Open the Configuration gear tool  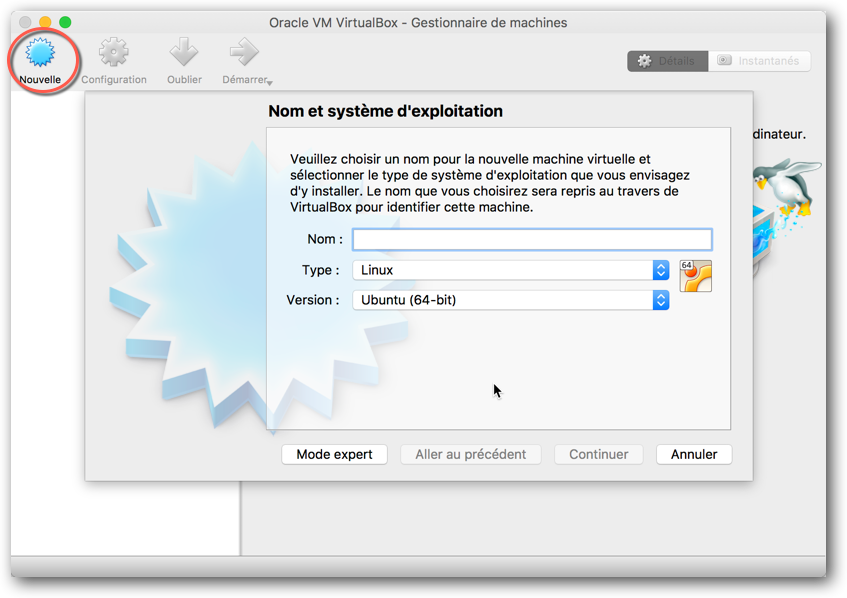(113, 52)
